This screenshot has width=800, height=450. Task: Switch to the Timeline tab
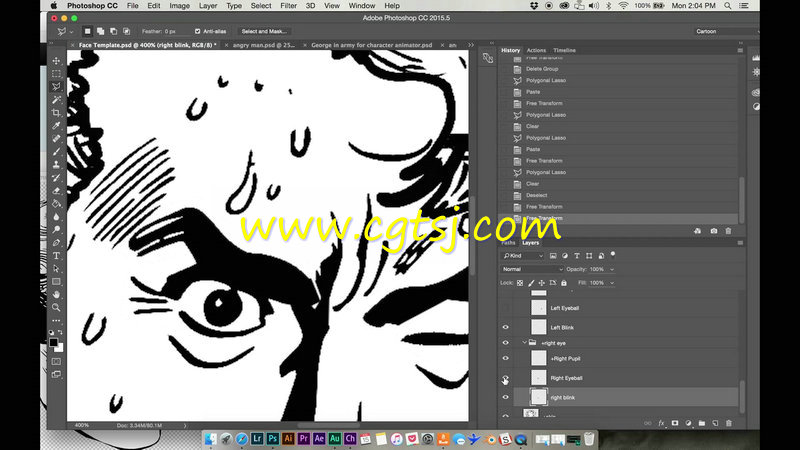564,51
